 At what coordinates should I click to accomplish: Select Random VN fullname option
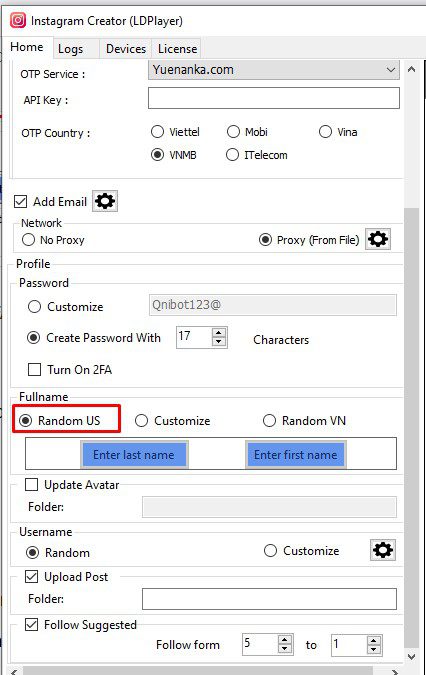point(269,421)
